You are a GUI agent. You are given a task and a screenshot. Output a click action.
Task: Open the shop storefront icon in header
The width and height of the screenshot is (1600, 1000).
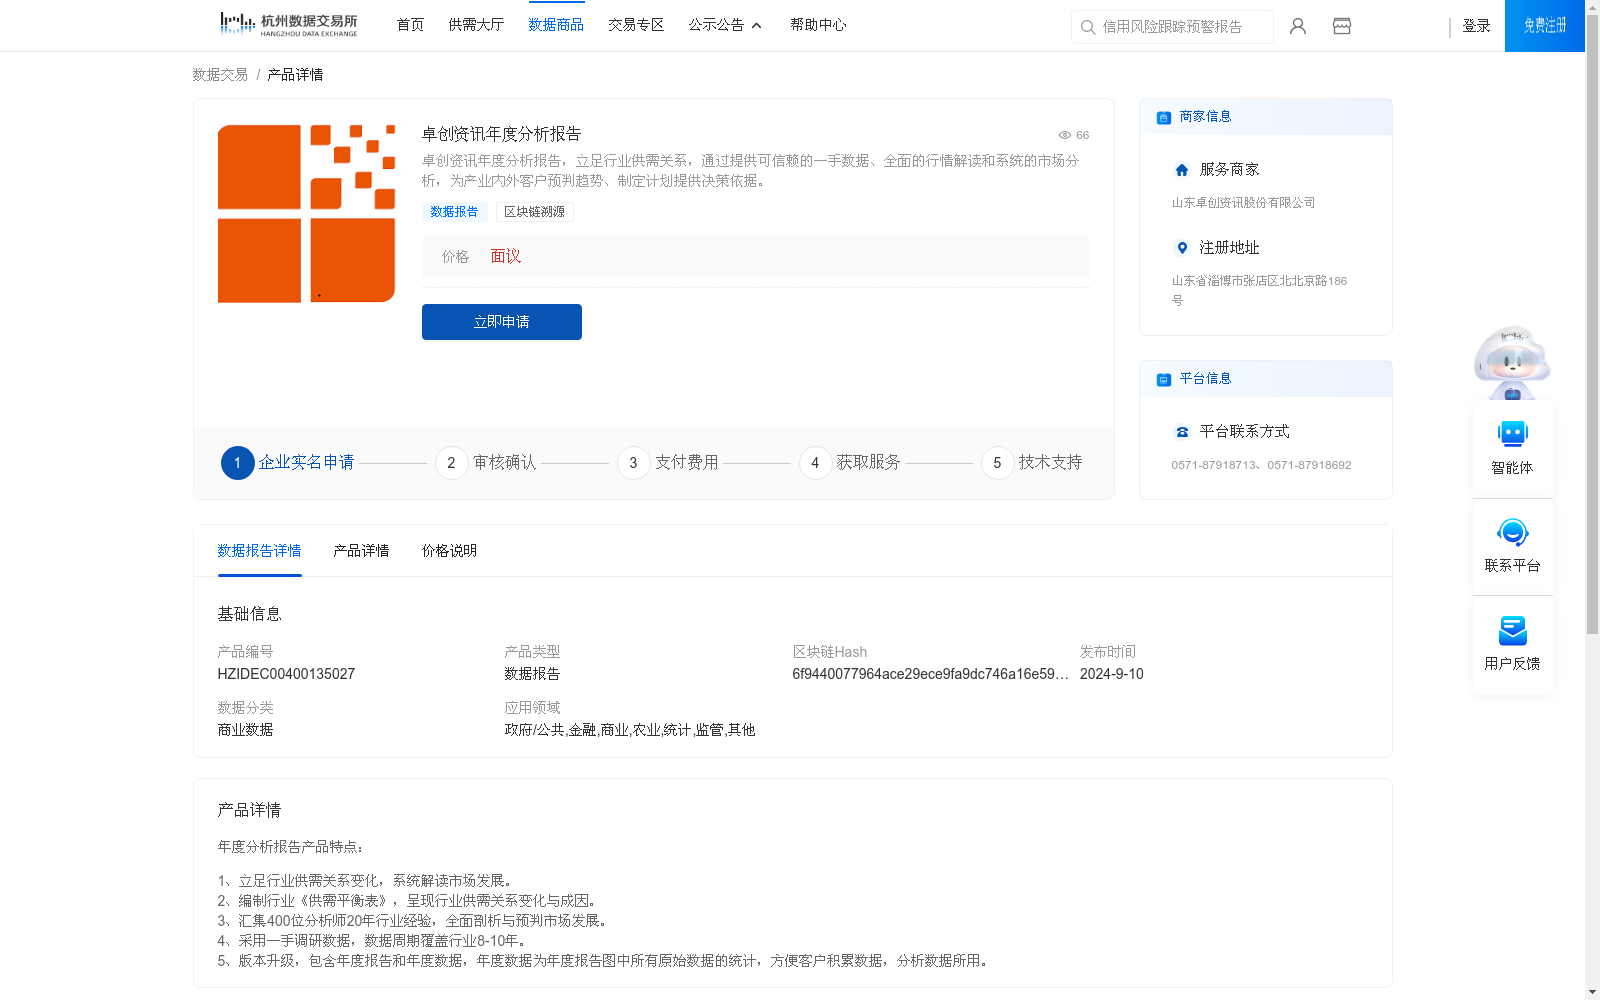[1342, 26]
